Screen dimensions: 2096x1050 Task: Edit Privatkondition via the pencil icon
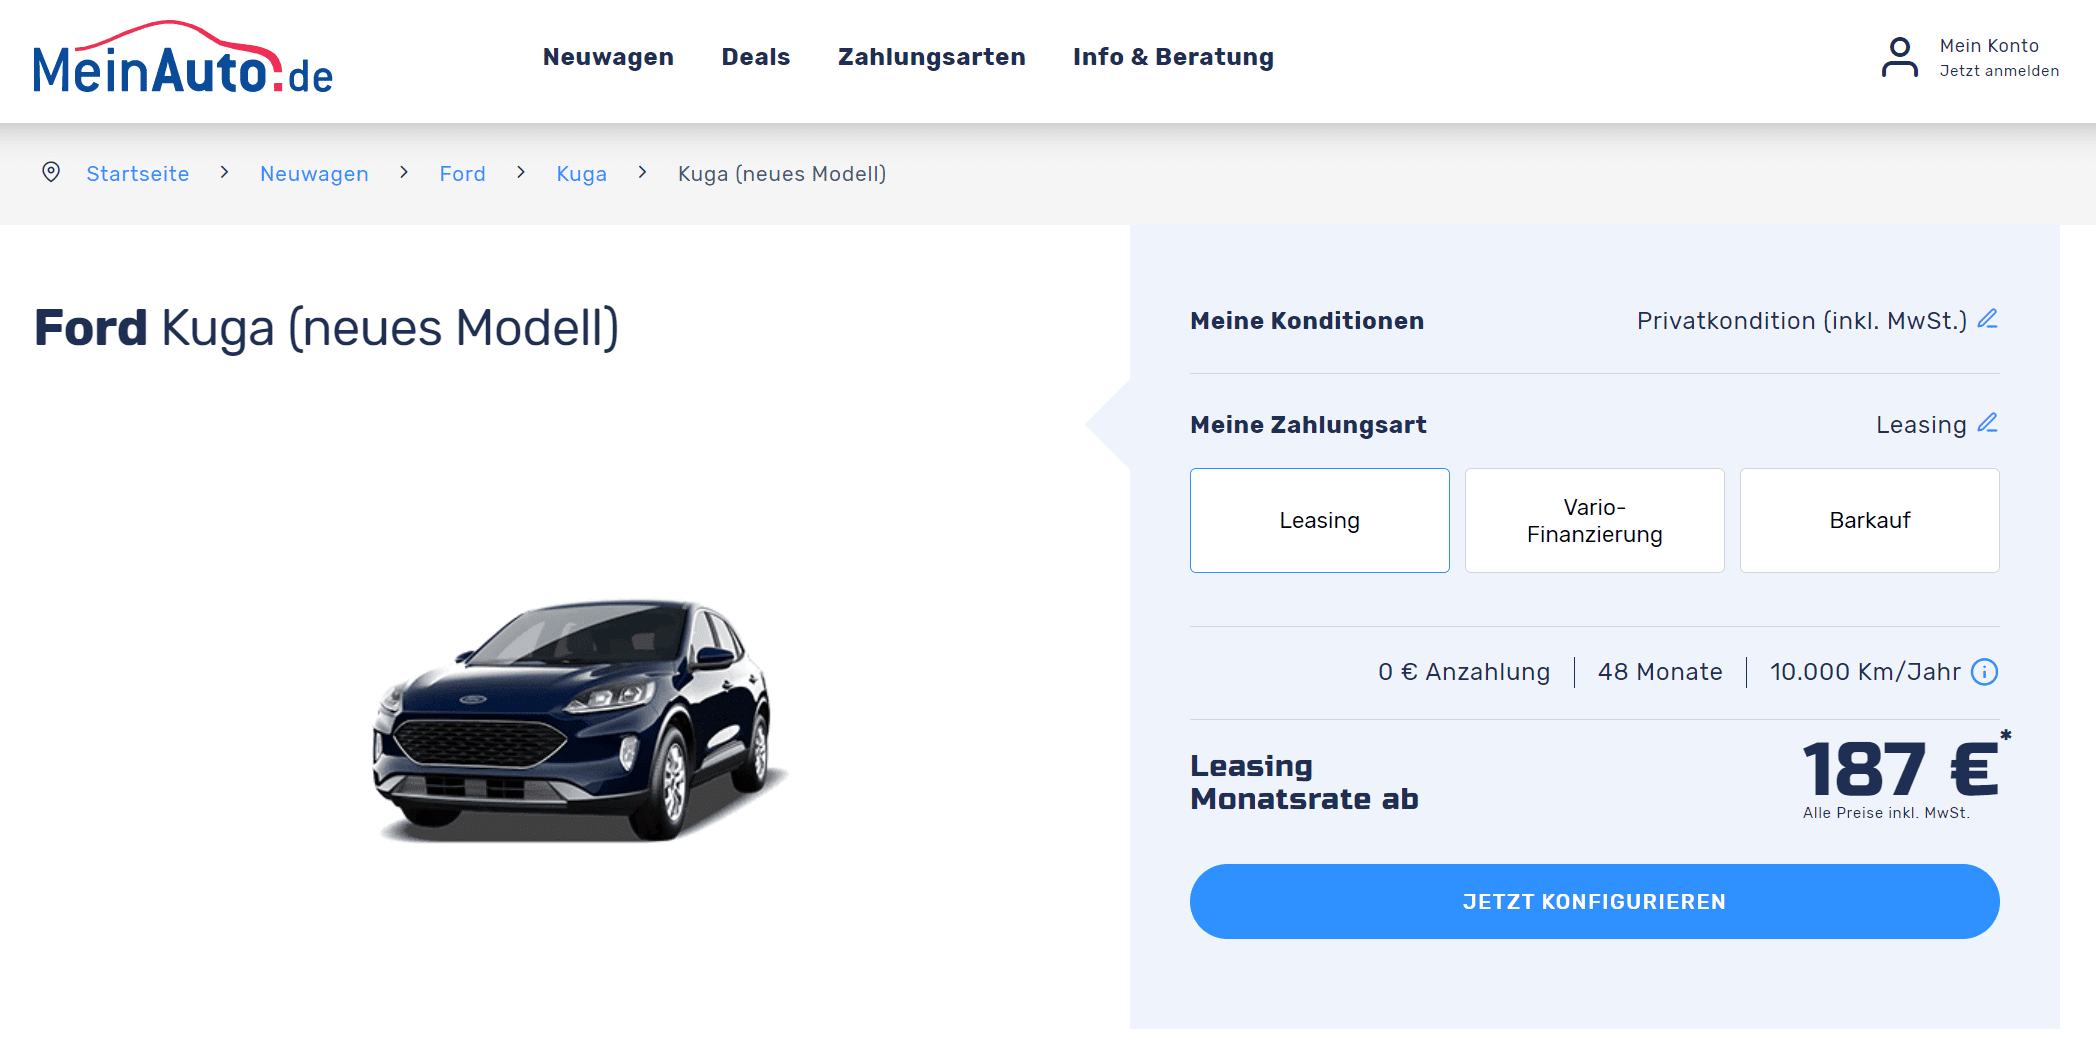coord(1988,319)
